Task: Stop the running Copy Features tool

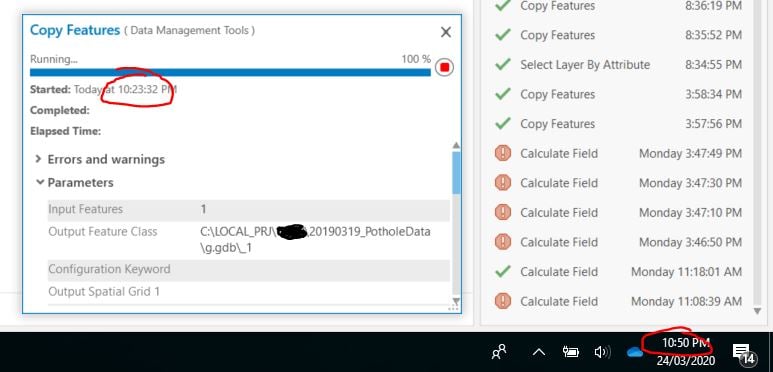Action: (x=444, y=68)
